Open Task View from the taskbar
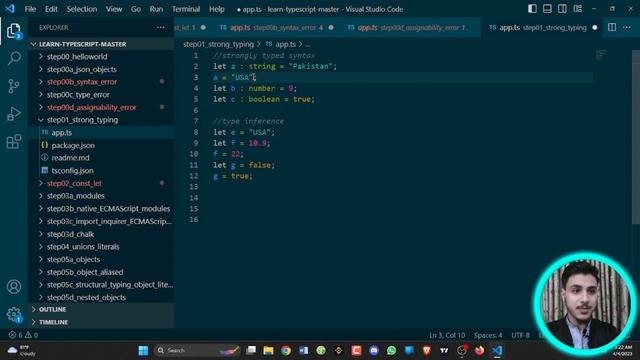The width and height of the screenshot is (640, 360). pos(251,351)
